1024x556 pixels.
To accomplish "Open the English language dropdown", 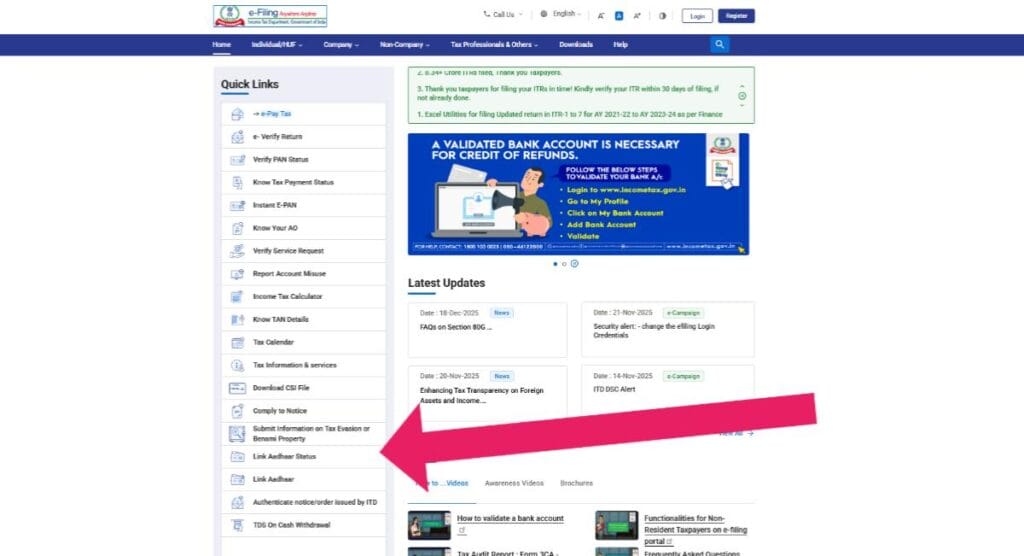I will pyautogui.click(x=562, y=15).
